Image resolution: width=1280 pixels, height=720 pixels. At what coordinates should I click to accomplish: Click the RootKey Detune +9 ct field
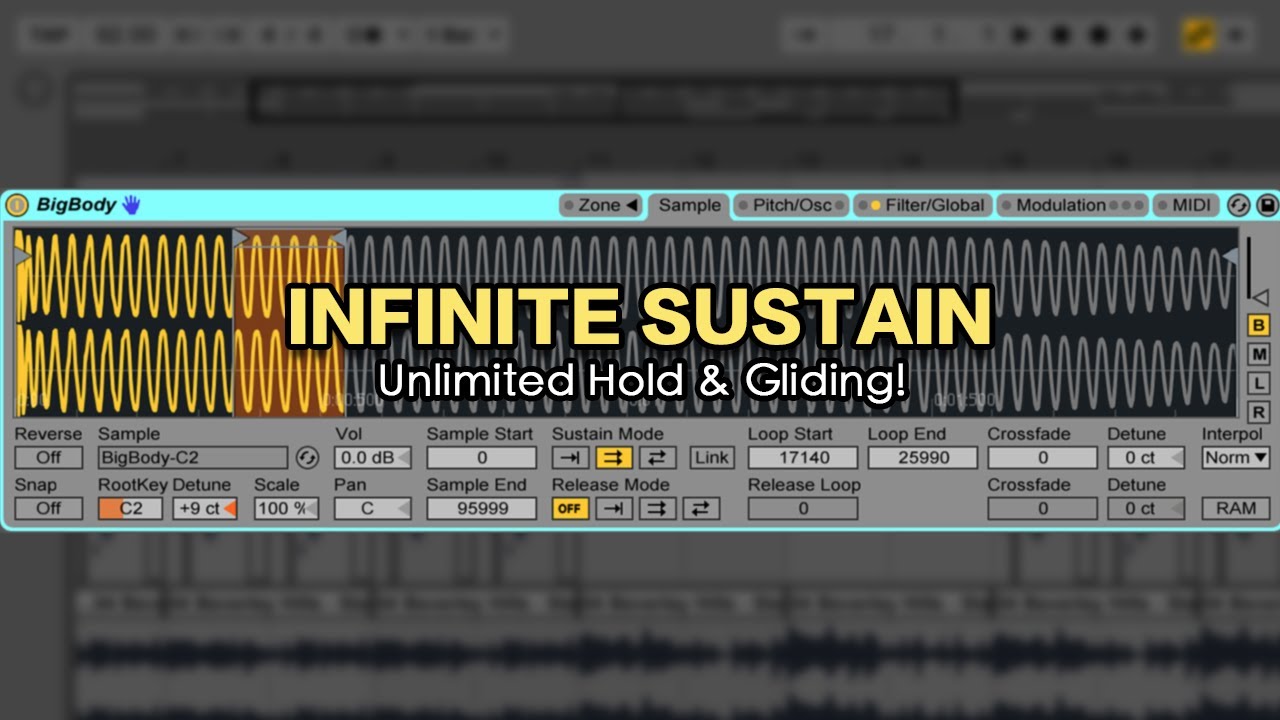point(204,508)
